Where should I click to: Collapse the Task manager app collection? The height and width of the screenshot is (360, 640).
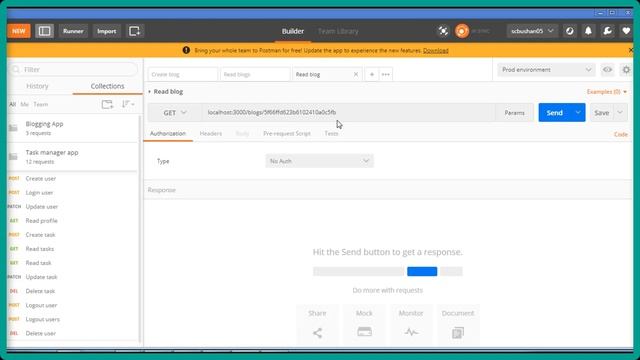(73, 156)
